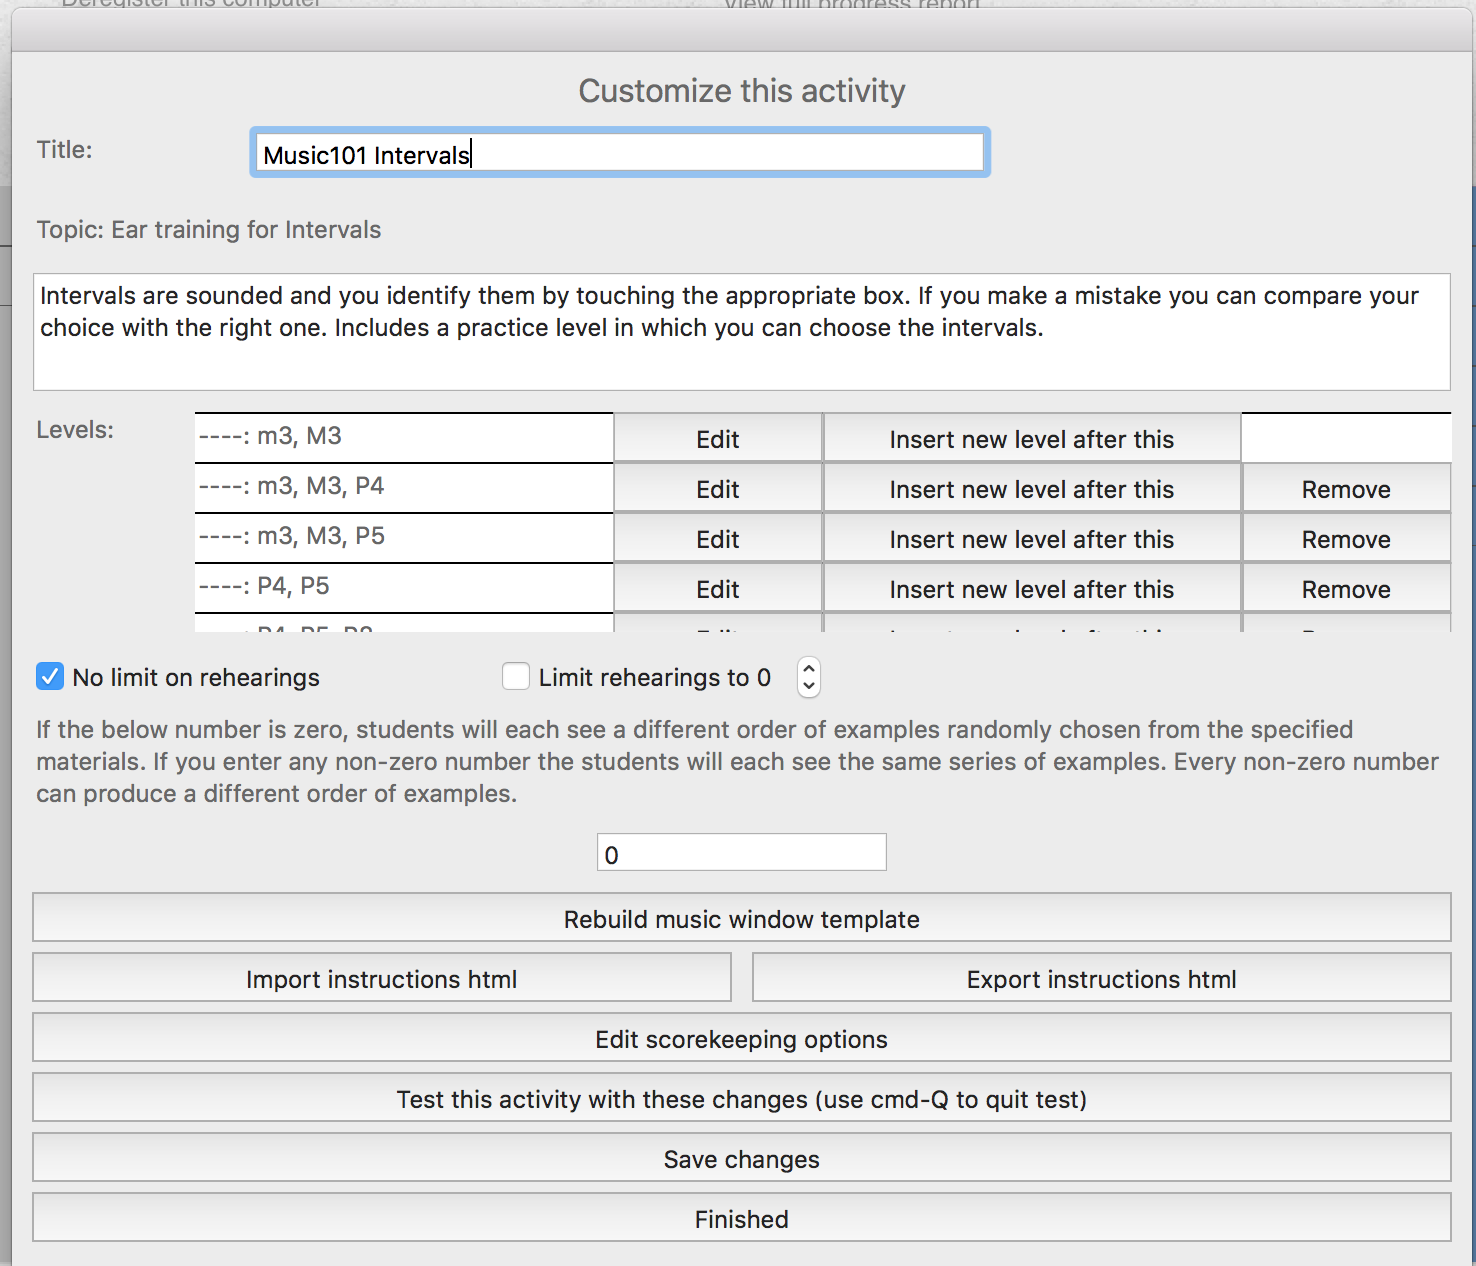Remove the 'P4, P5' level
The height and width of the screenshot is (1266, 1476).
(x=1345, y=589)
